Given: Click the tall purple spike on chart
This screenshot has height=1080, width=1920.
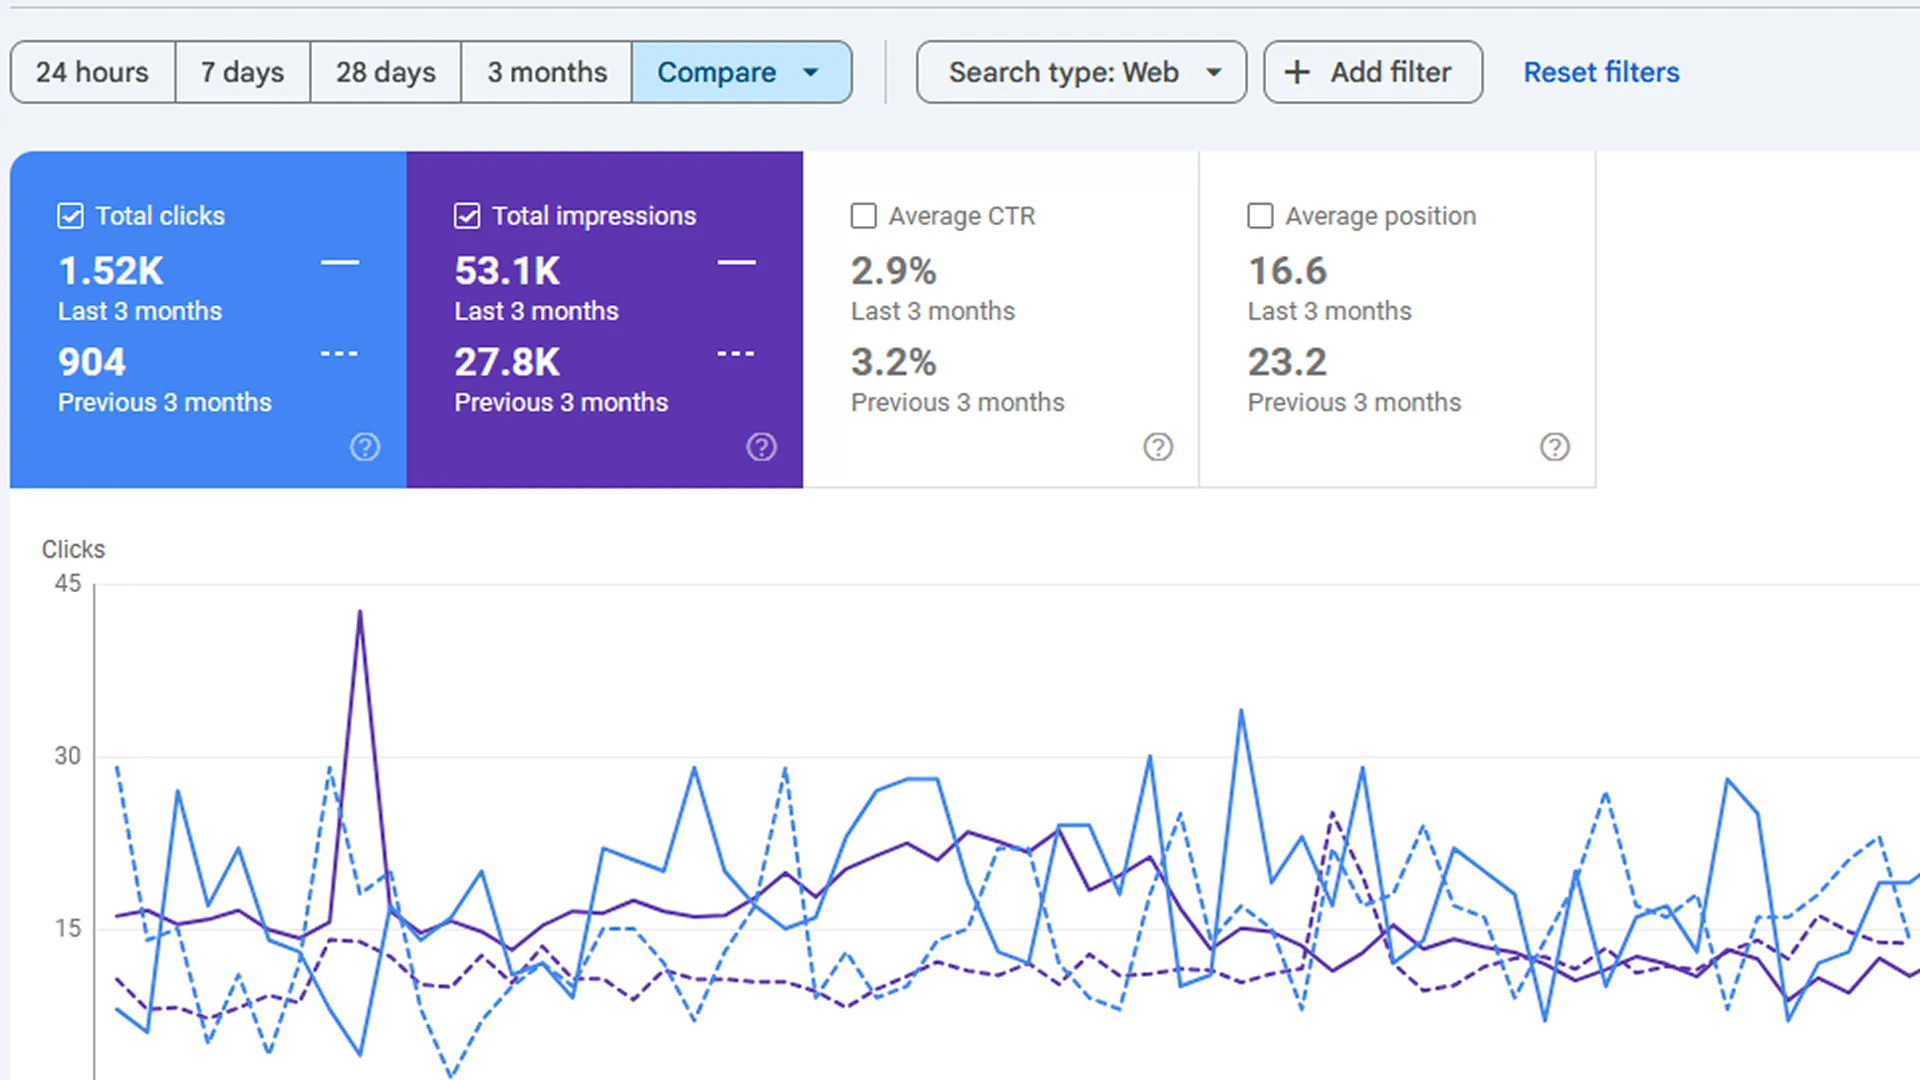Looking at the screenshot, I should tap(360, 613).
